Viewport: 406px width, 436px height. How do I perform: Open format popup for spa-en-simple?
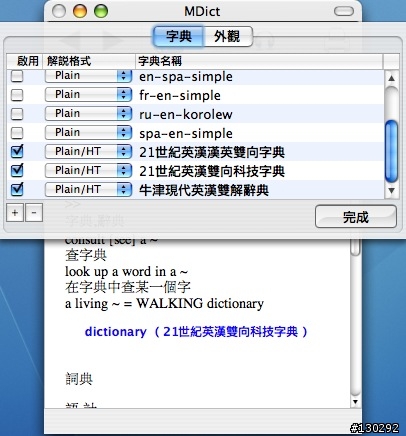coord(88,133)
